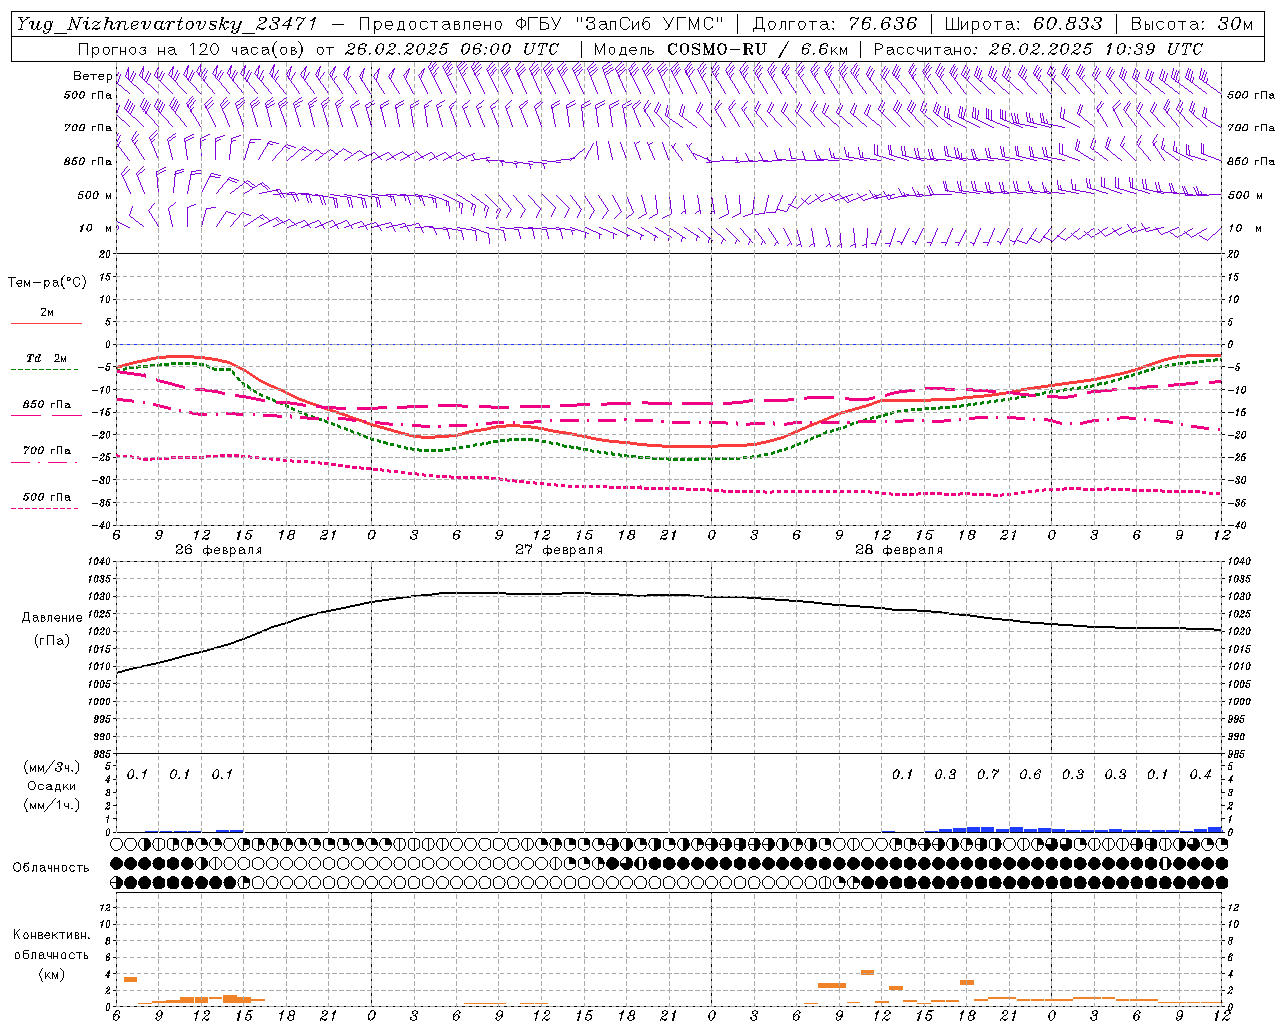1280x1024 pixels.
Task: Click the -40 tick on right temperature axis
Action: tap(1236, 525)
